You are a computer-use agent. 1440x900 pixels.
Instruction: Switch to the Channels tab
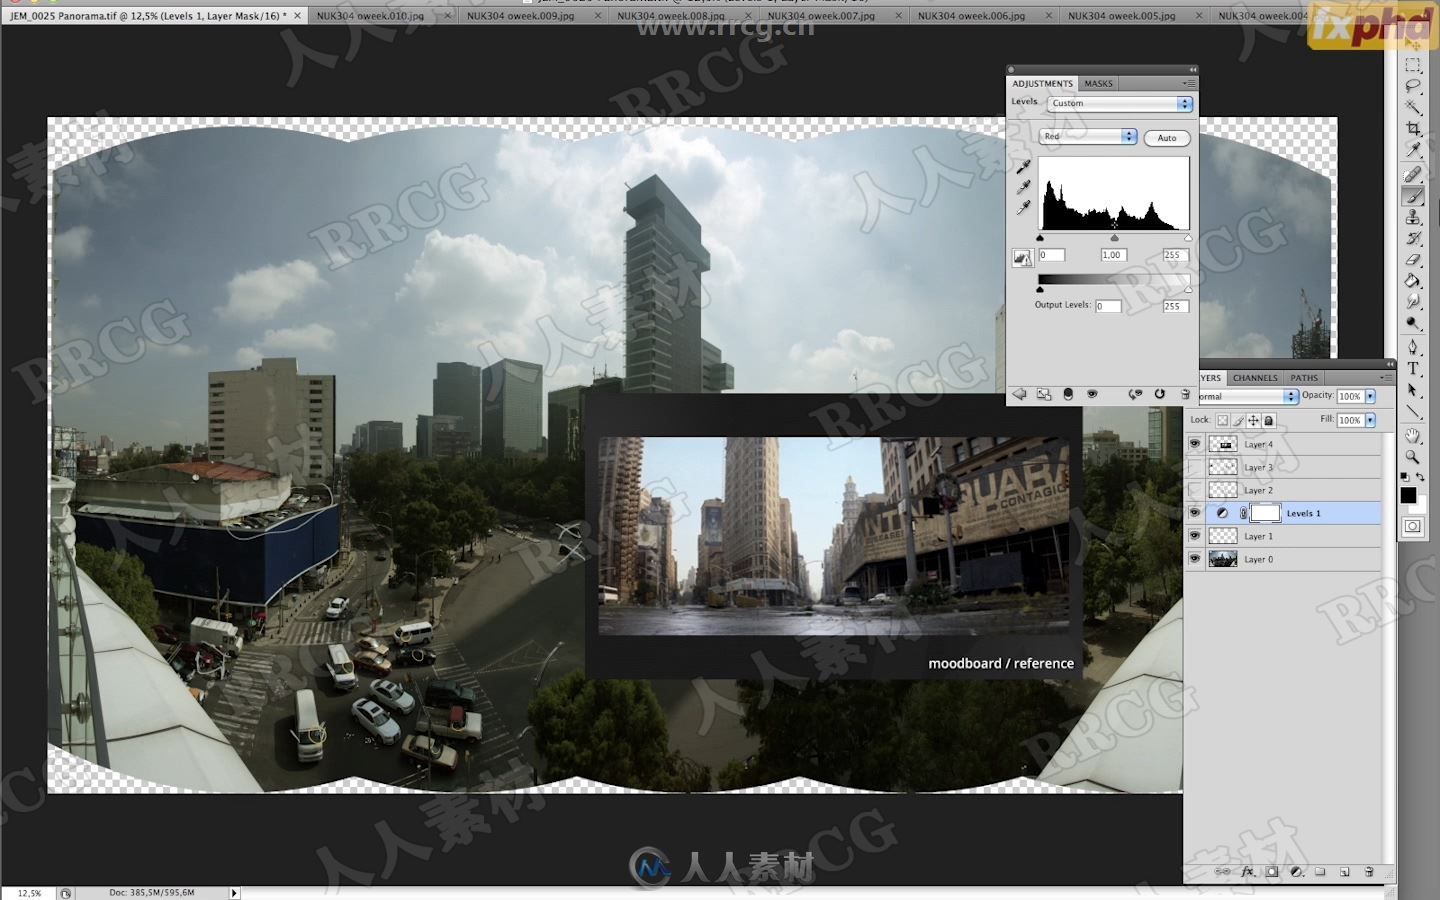1255,378
